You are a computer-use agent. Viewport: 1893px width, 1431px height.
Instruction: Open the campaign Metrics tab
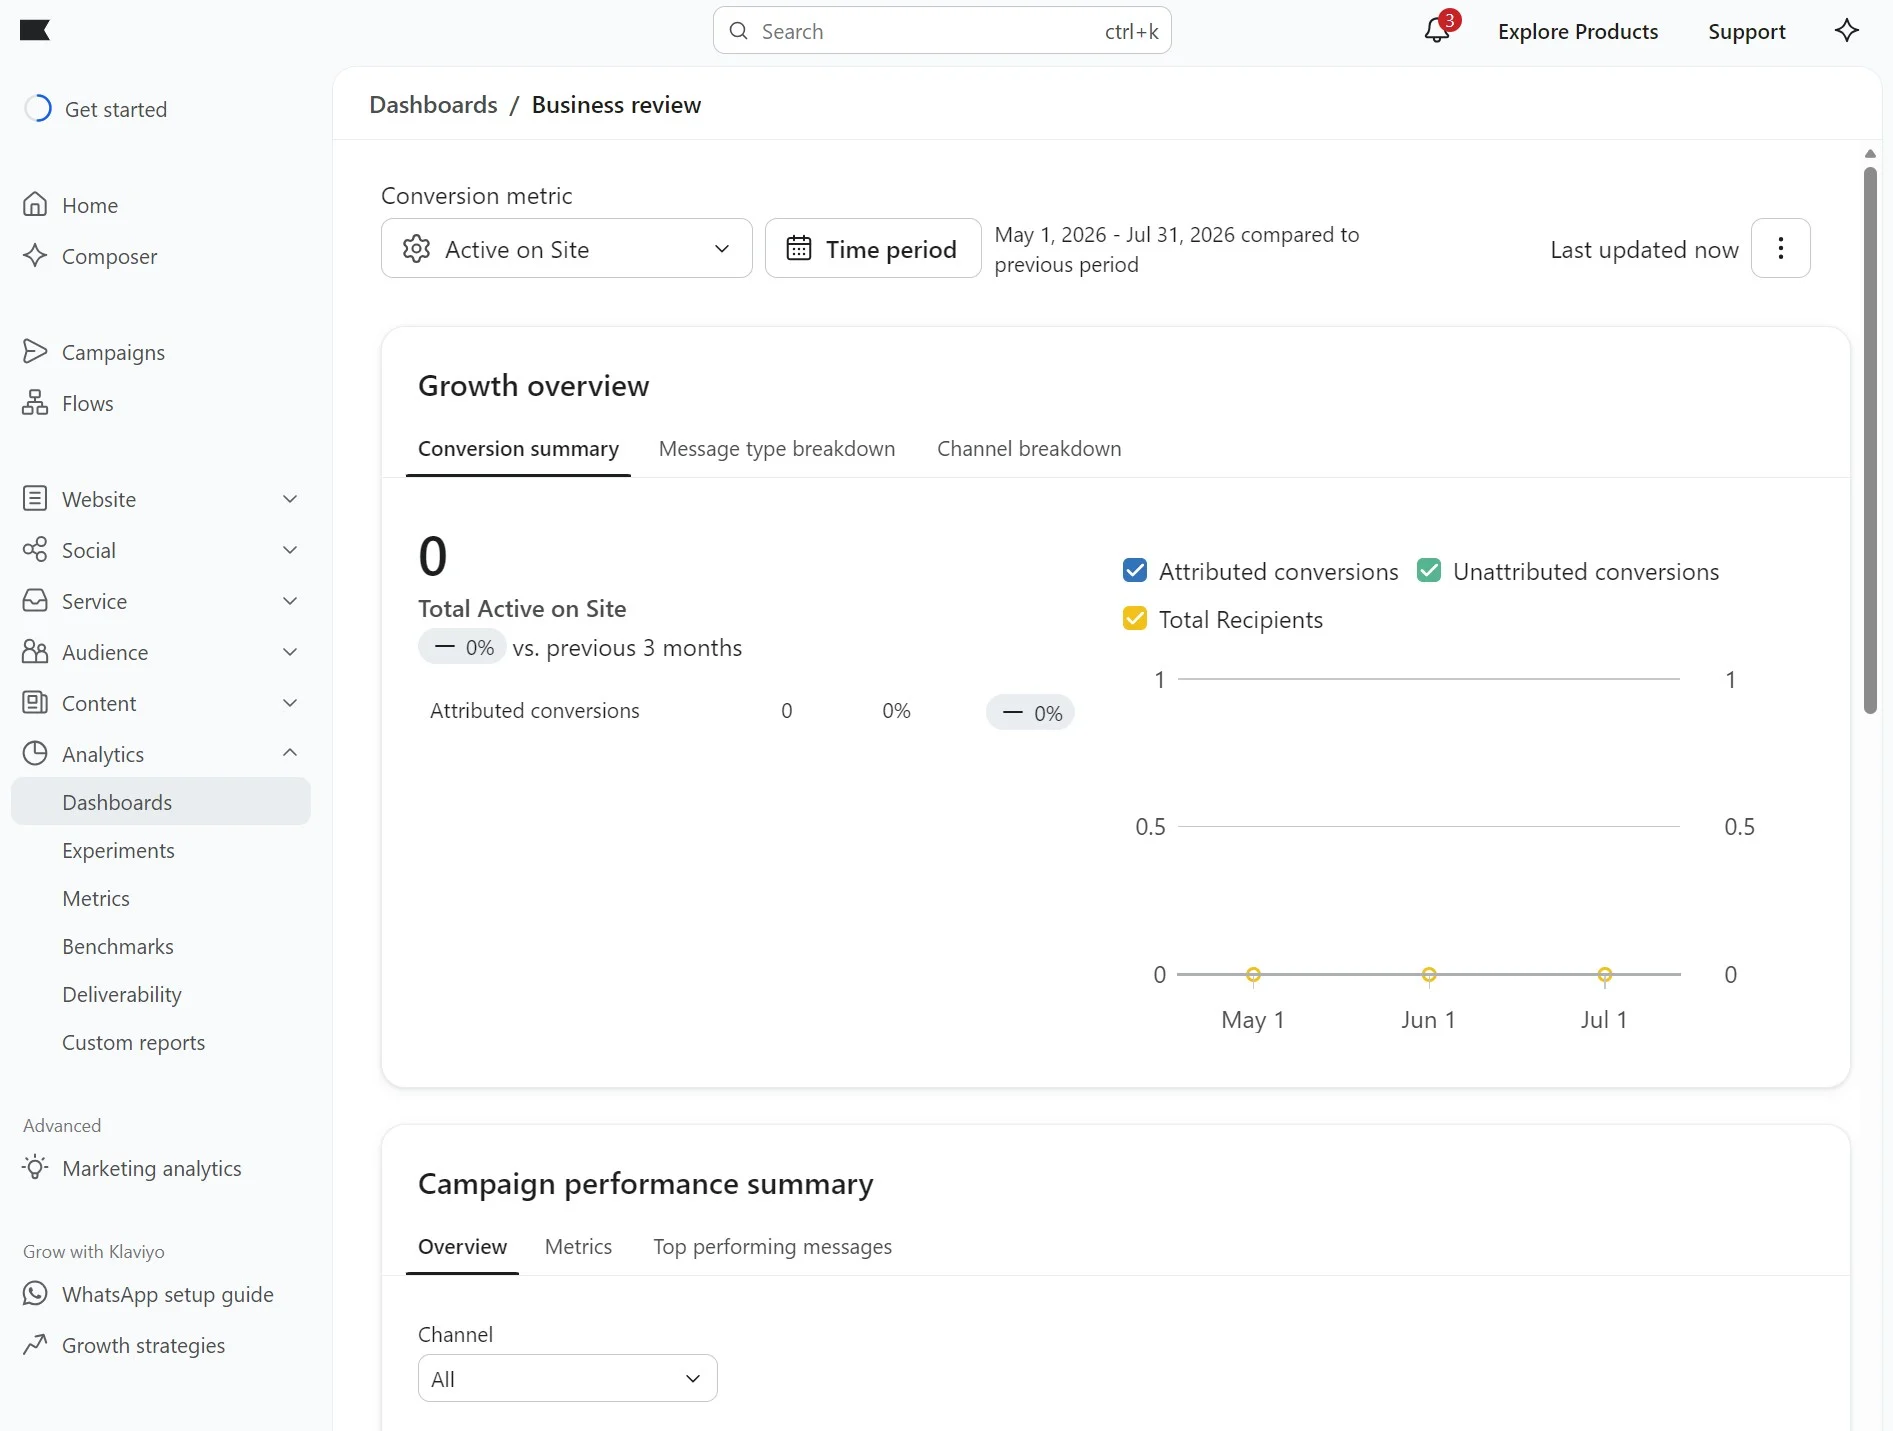point(578,1247)
